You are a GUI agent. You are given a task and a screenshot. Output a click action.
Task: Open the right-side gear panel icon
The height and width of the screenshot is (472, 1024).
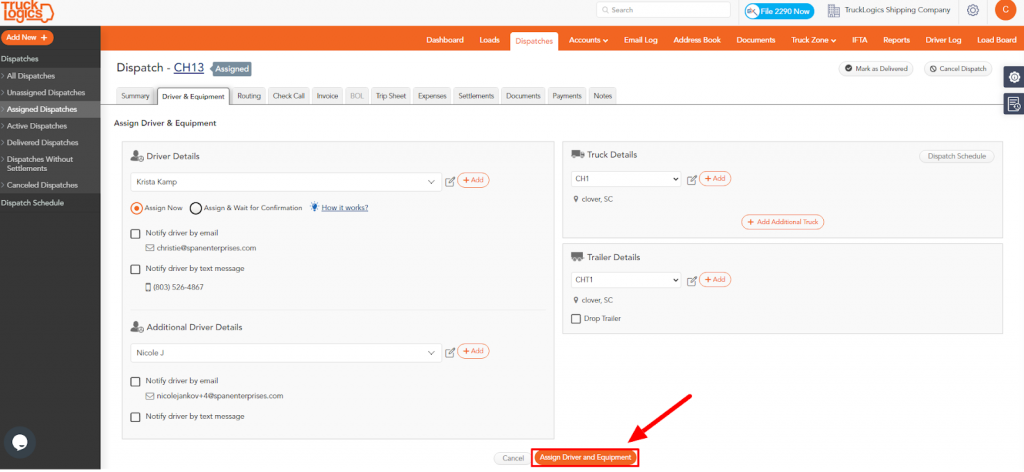1014,77
